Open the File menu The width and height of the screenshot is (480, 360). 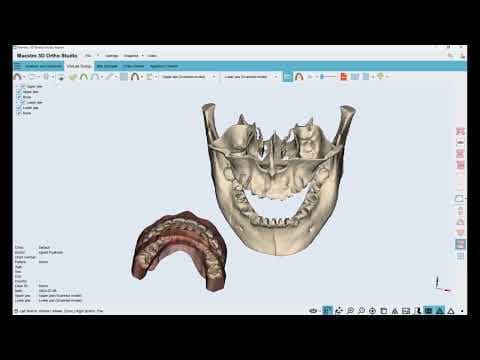tap(88, 56)
